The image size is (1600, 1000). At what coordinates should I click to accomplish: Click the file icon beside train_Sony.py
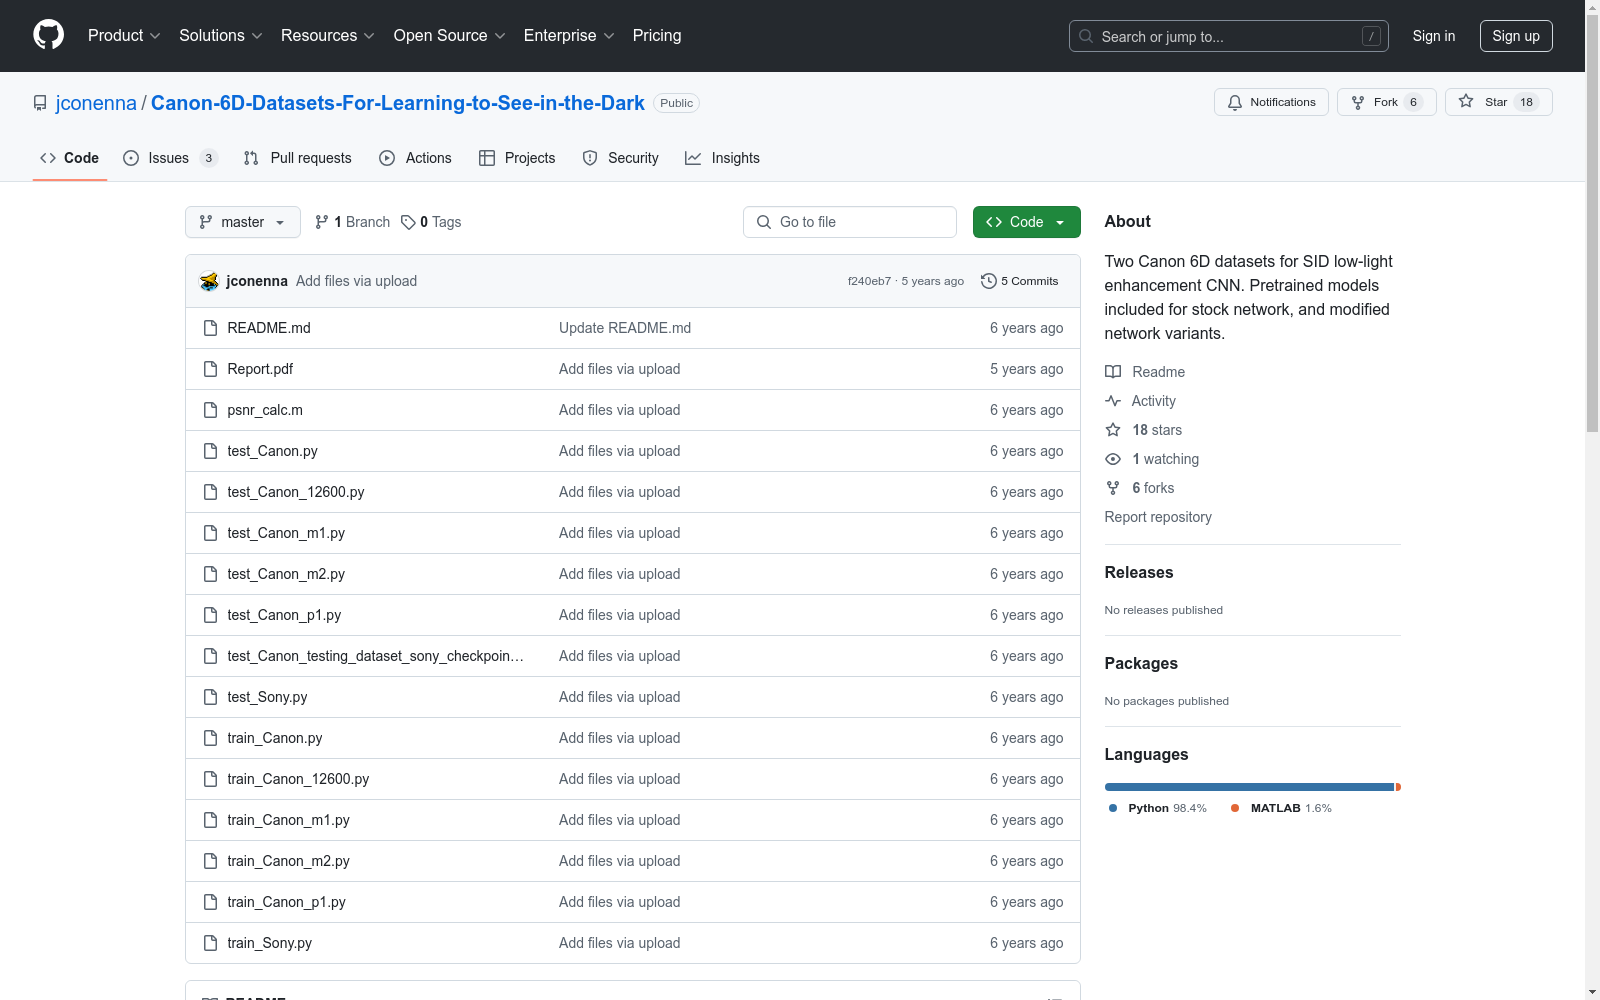click(x=210, y=943)
